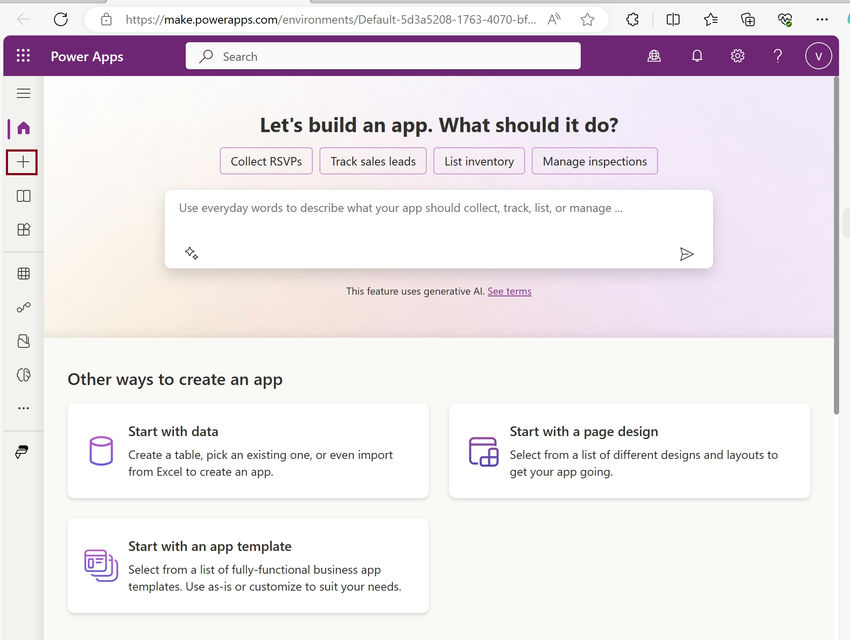
Task: Open the See terms link
Action: 509,291
